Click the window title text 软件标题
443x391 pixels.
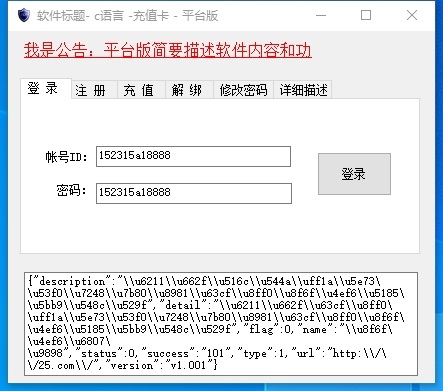click(61, 16)
